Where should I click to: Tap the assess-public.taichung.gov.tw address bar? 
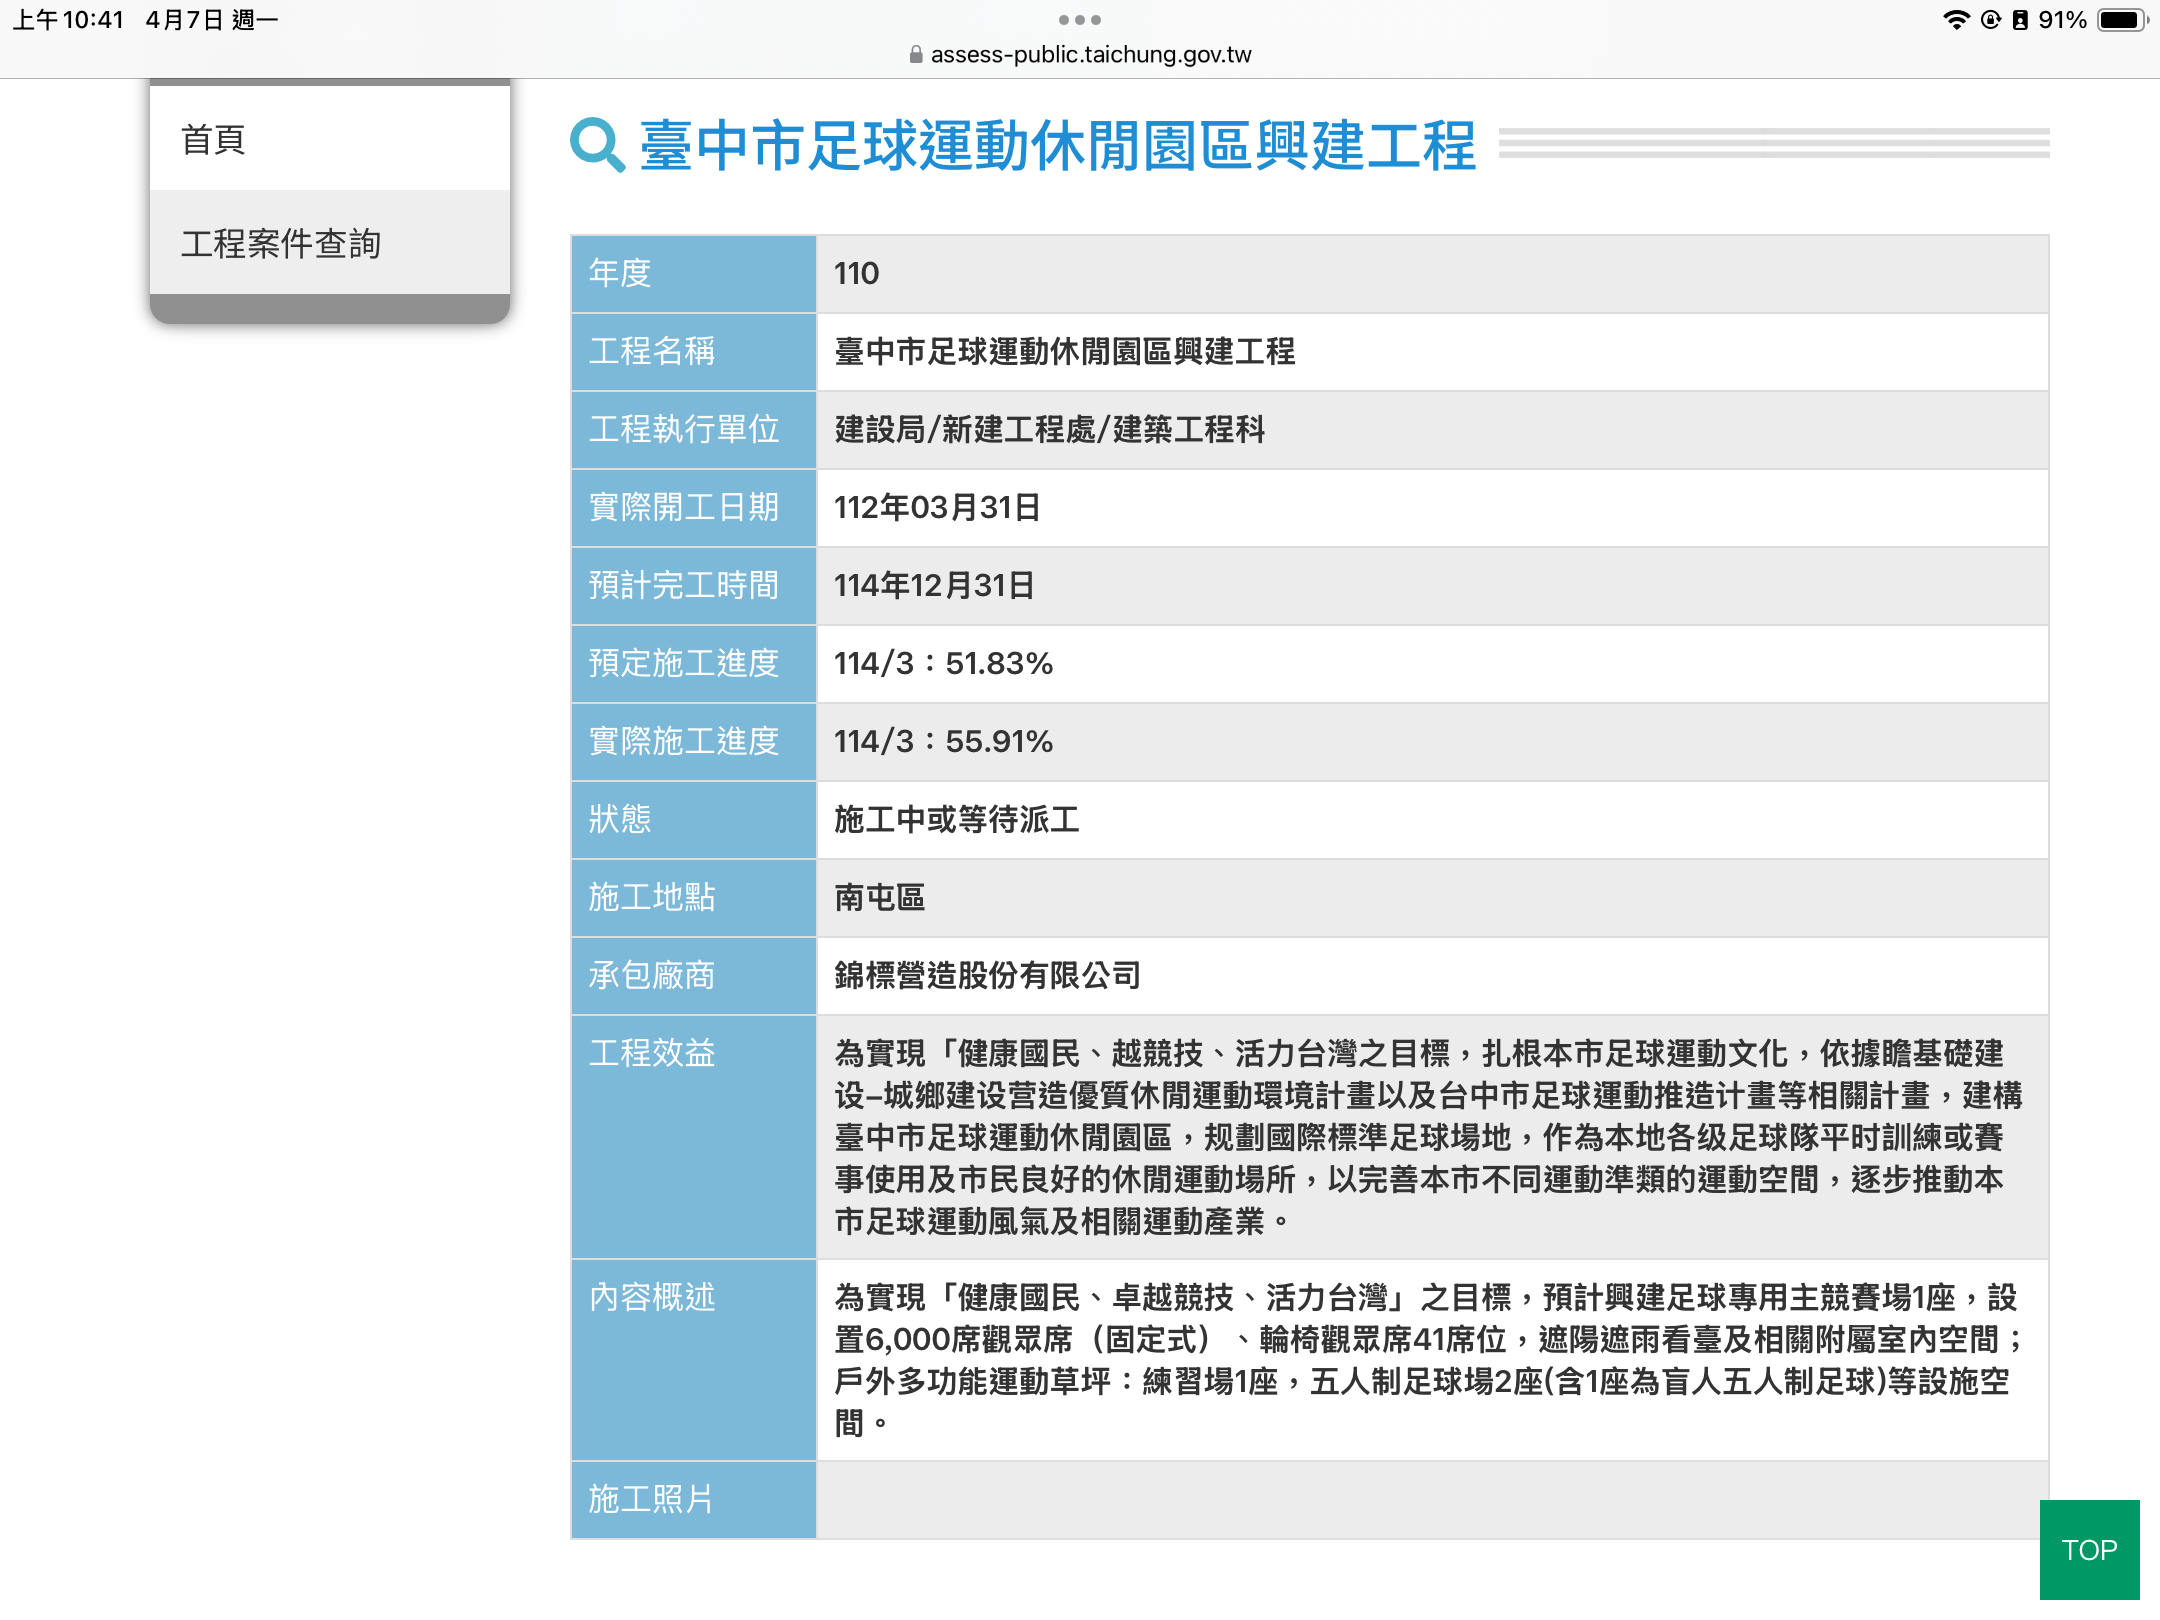pos(1090,55)
